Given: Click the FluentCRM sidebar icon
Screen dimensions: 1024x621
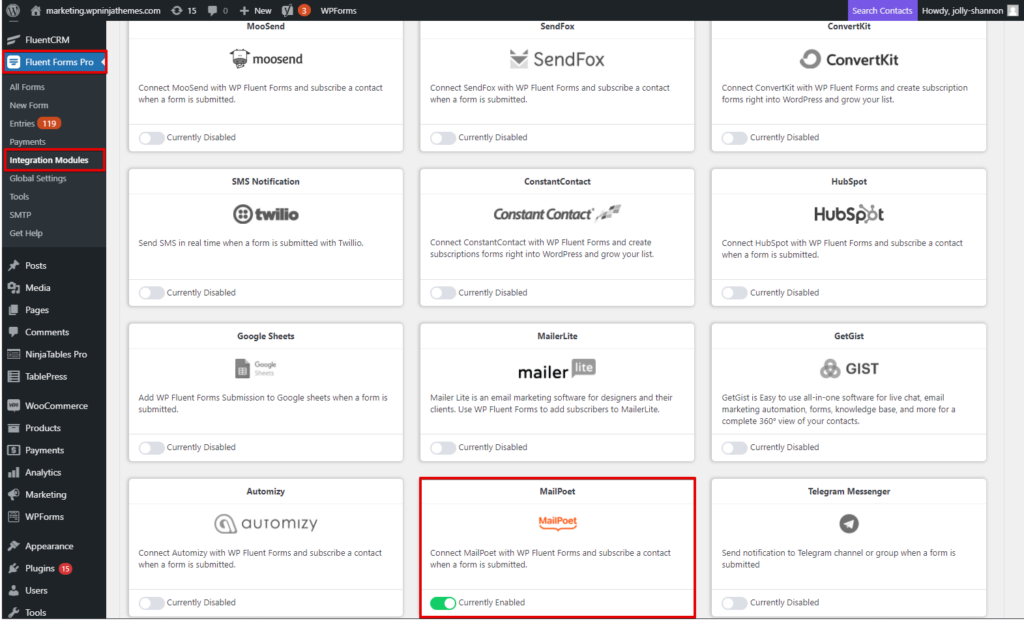Looking at the screenshot, I should click(x=13, y=40).
